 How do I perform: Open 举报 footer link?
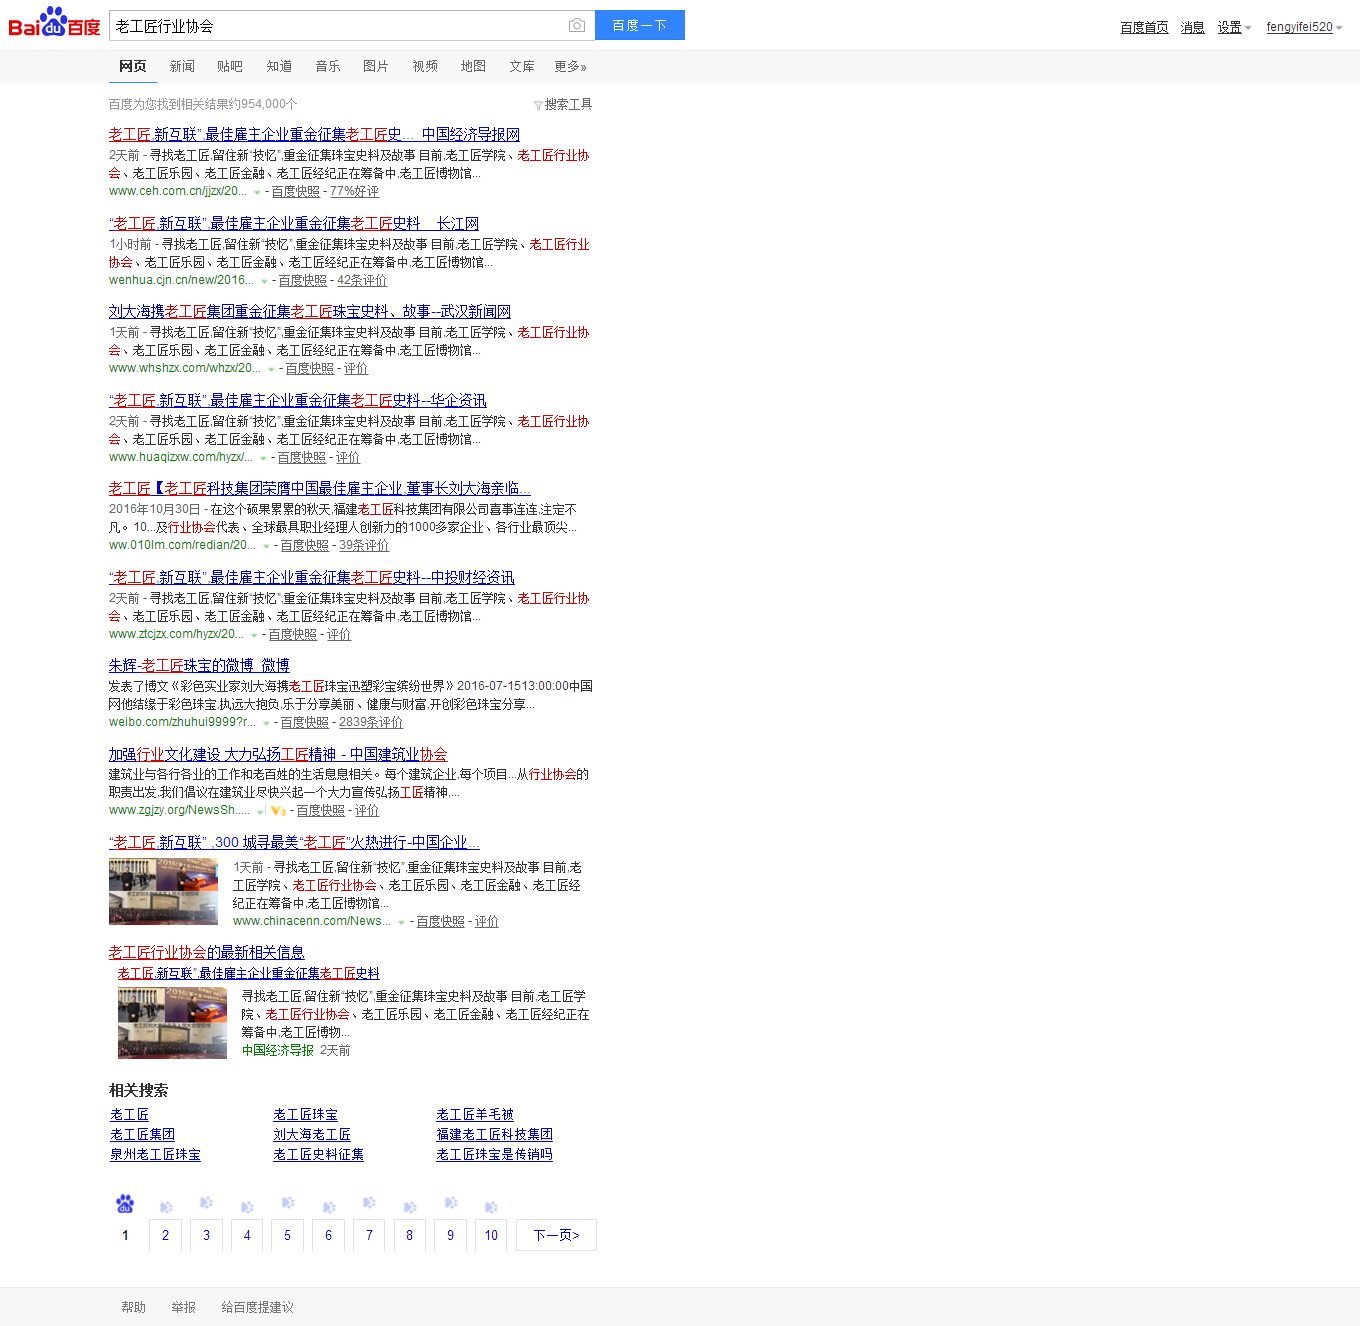(183, 1307)
